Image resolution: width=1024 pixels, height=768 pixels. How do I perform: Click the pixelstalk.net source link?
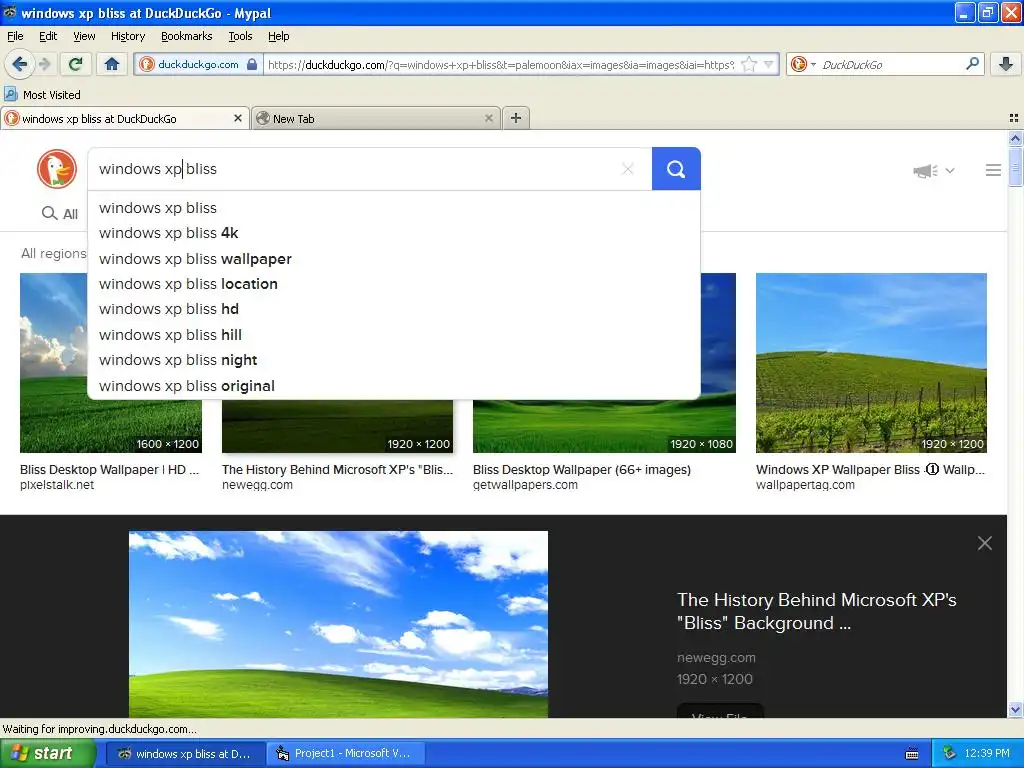tap(57, 485)
